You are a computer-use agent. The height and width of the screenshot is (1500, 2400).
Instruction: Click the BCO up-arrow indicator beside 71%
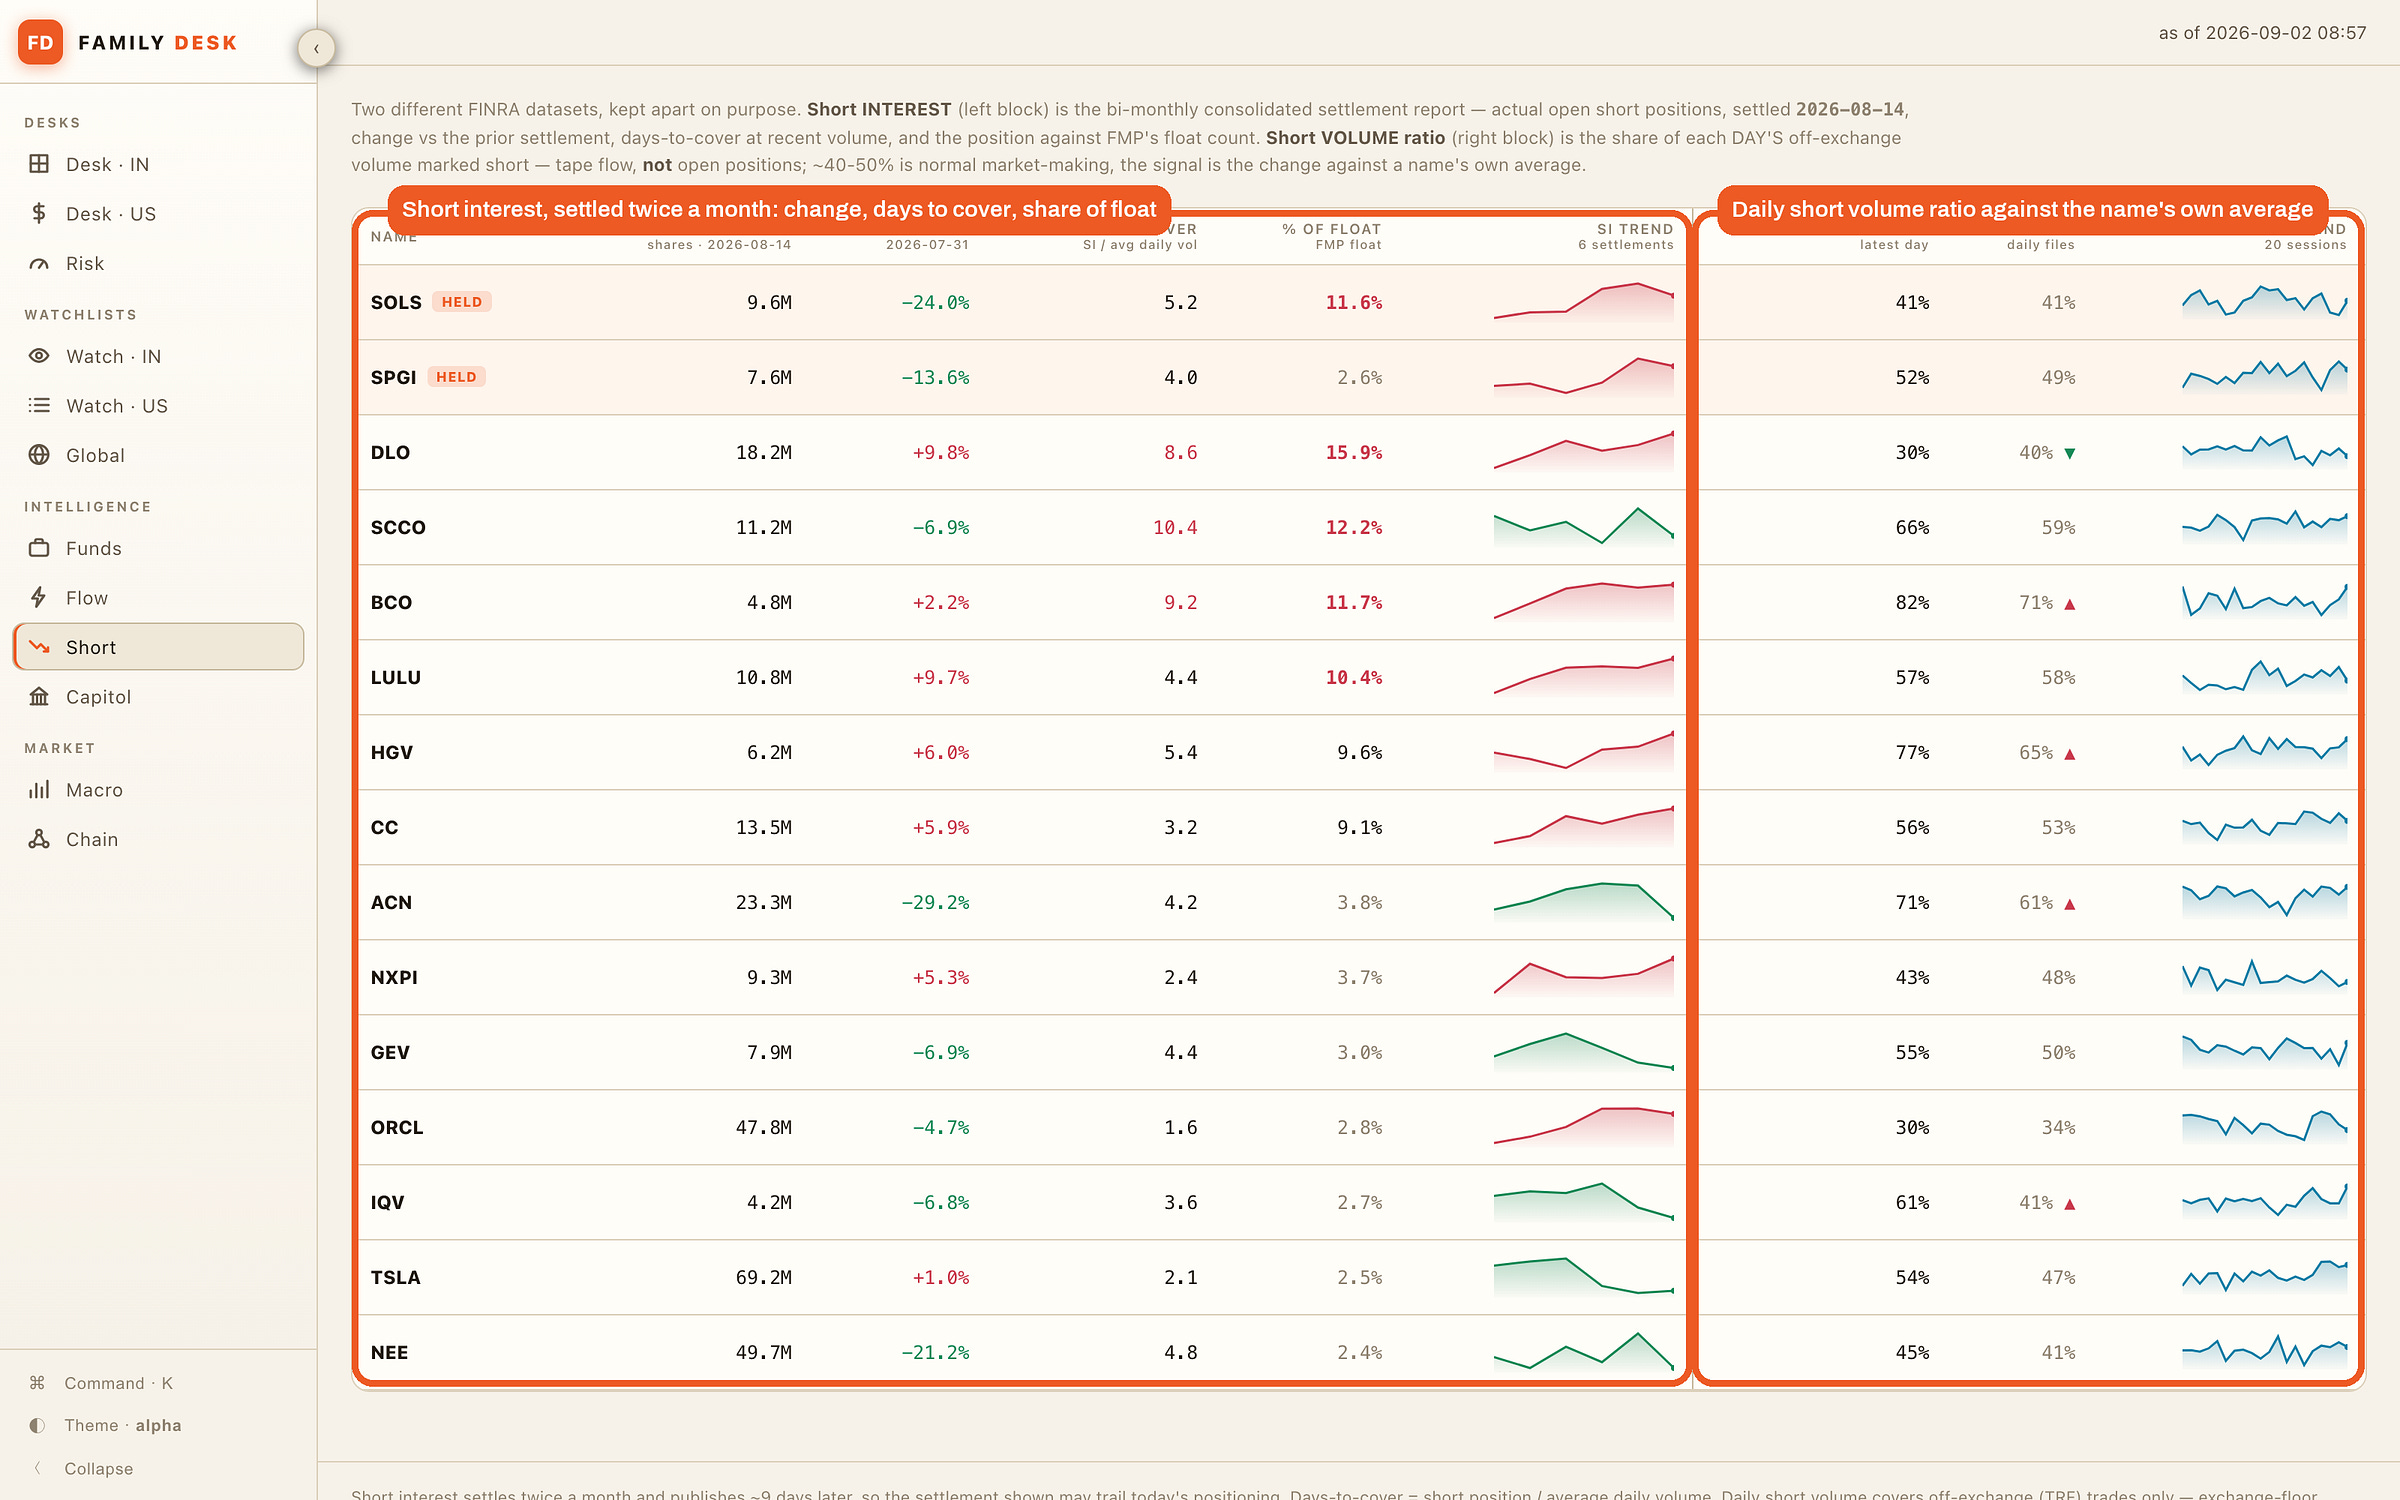coord(2070,604)
